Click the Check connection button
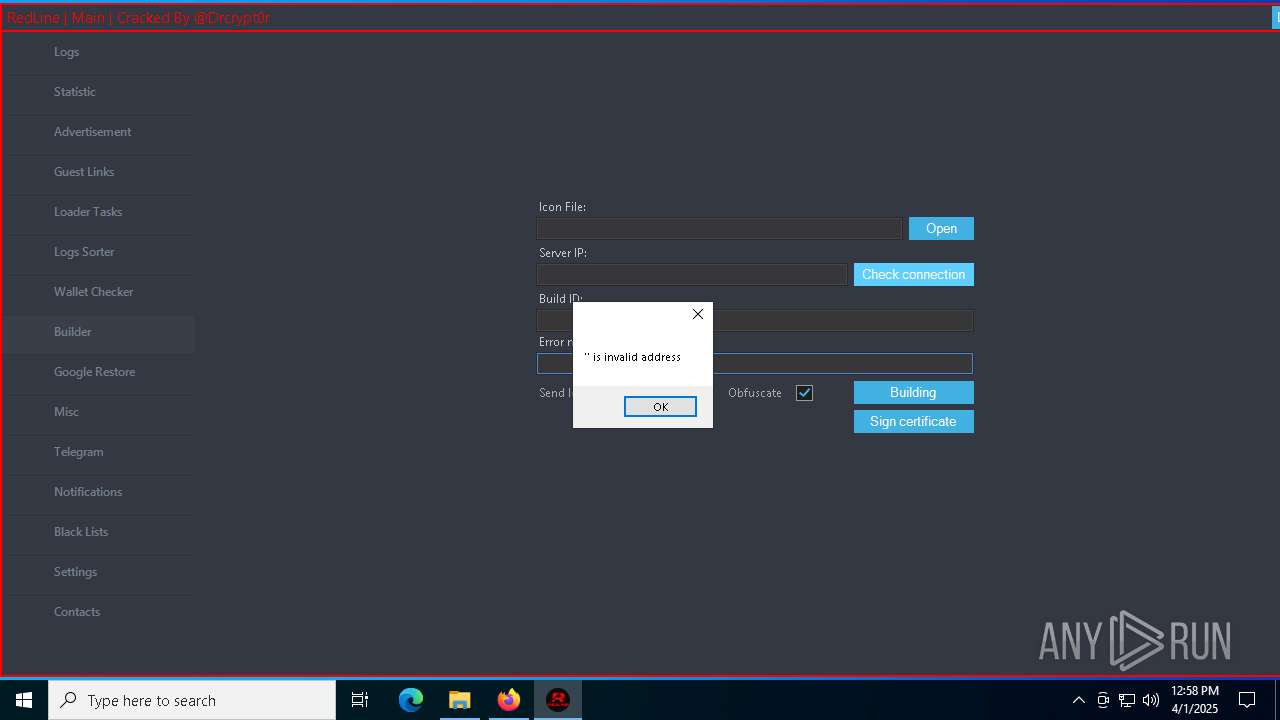 [x=914, y=275]
